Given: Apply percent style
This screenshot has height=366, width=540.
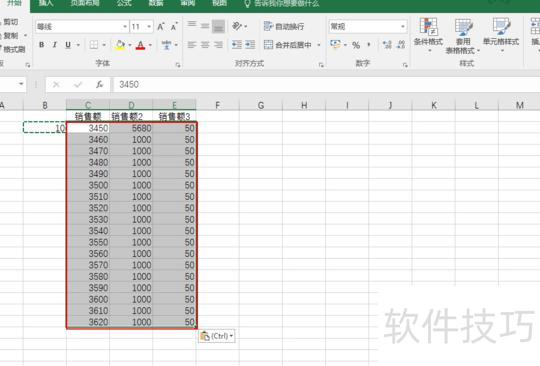Looking at the screenshot, I should (356, 45).
